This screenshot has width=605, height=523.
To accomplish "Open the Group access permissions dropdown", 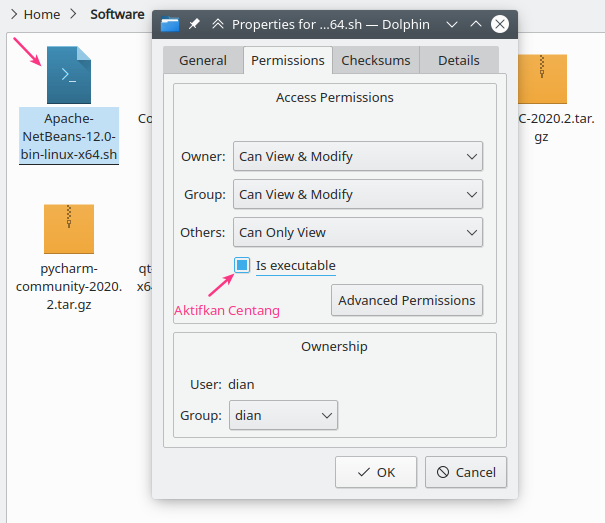I will pos(357,194).
